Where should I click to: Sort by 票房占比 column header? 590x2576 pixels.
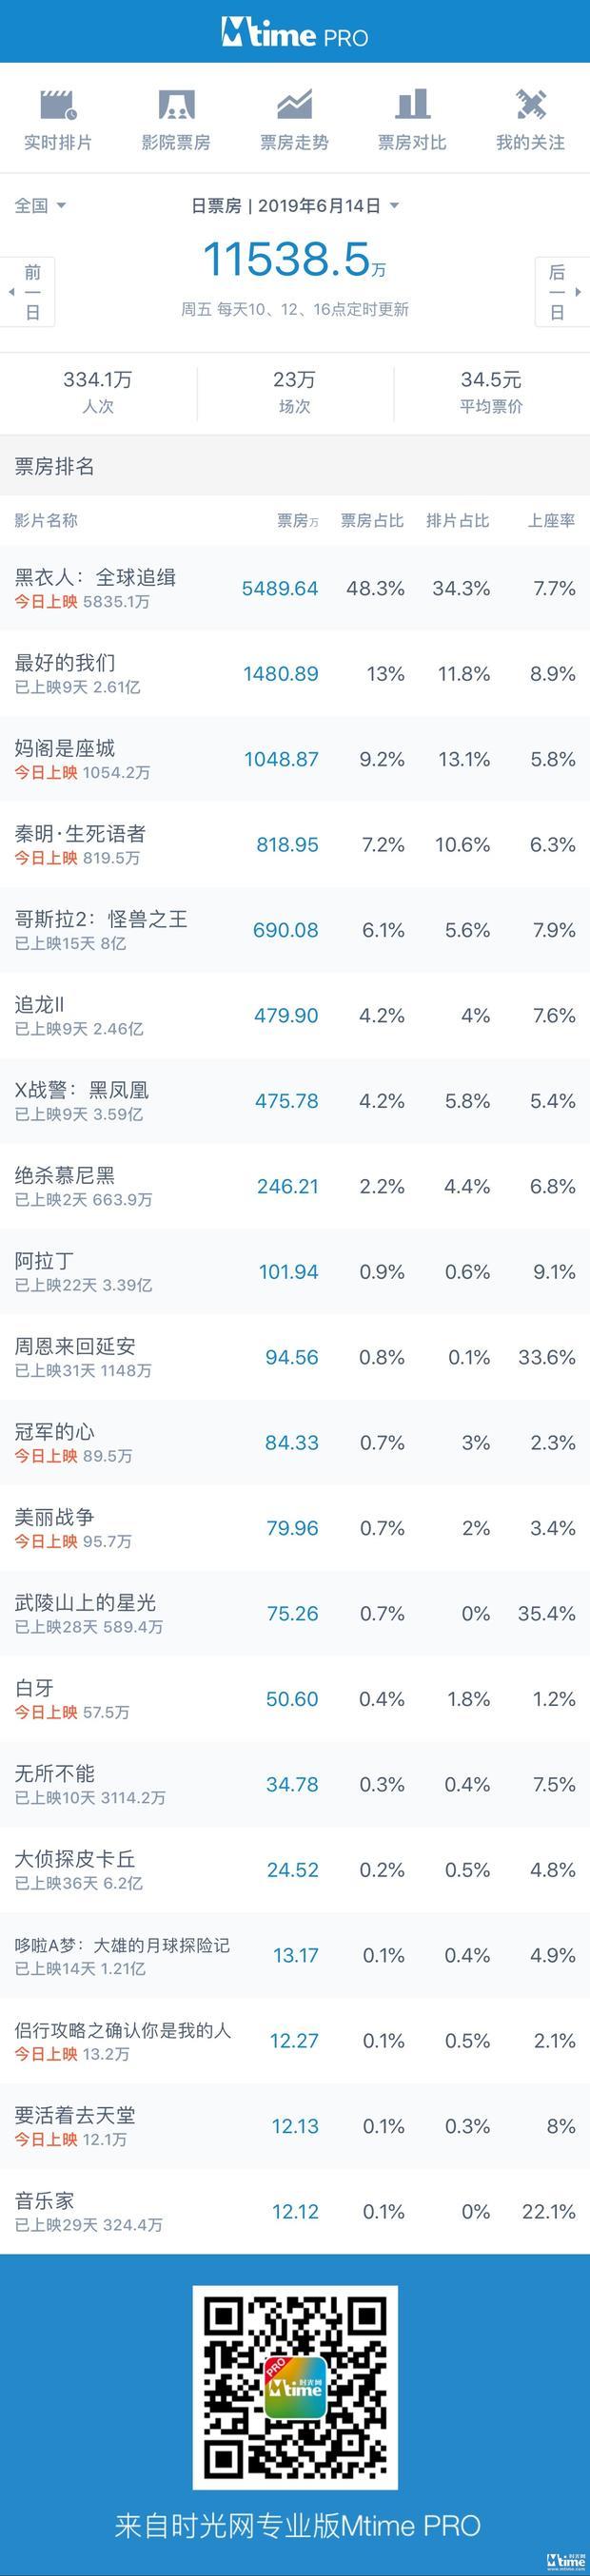pos(372,521)
